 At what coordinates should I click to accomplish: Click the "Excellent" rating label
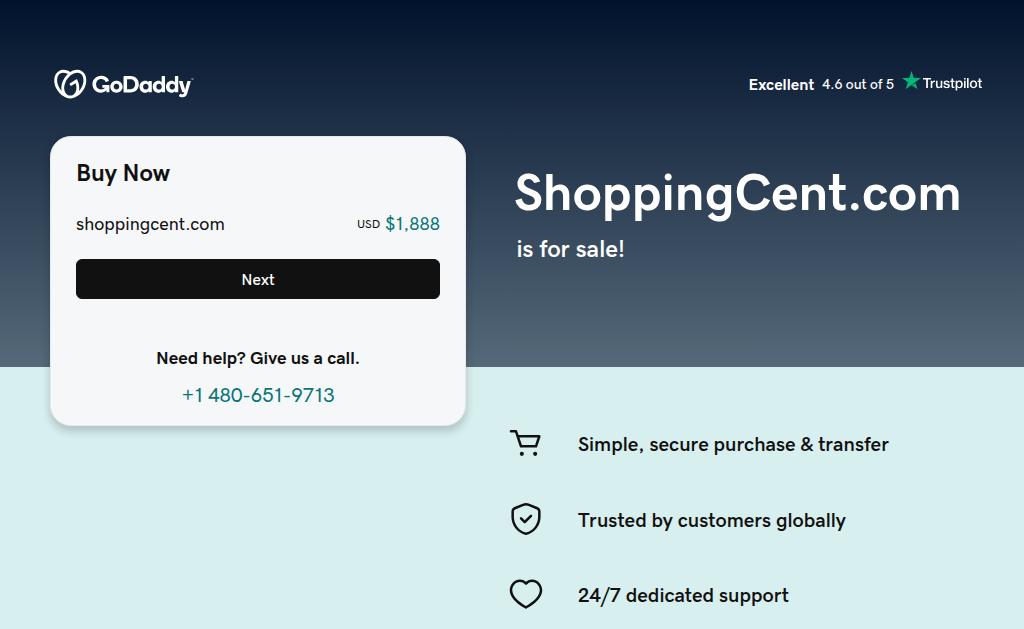(781, 85)
